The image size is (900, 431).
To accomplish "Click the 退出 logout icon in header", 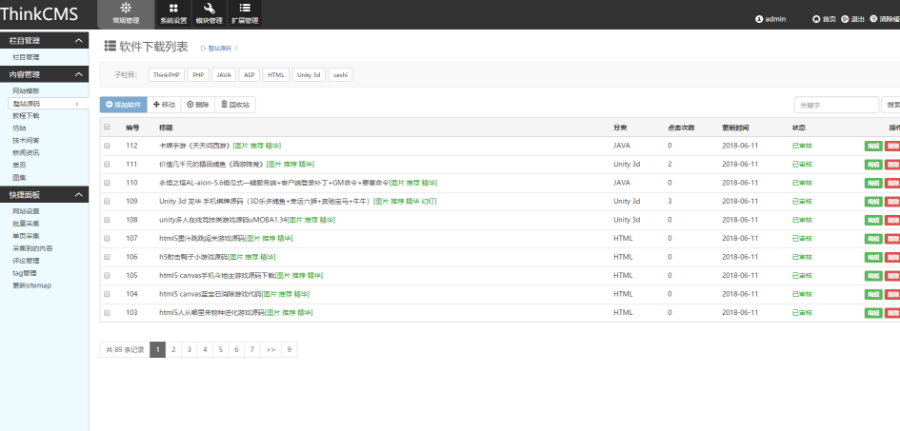I will [845, 19].
